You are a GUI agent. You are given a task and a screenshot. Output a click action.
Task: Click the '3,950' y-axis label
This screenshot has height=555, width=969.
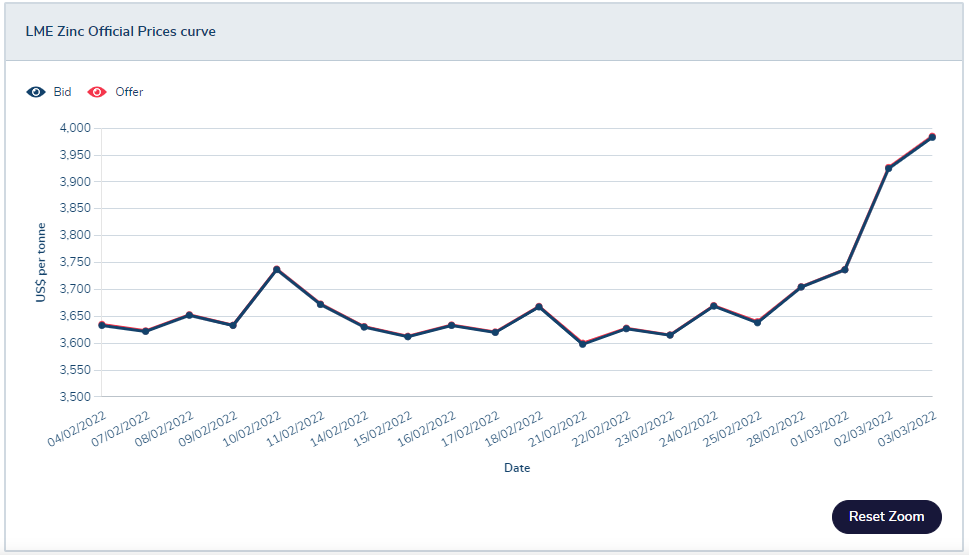[x=75, y=155]
